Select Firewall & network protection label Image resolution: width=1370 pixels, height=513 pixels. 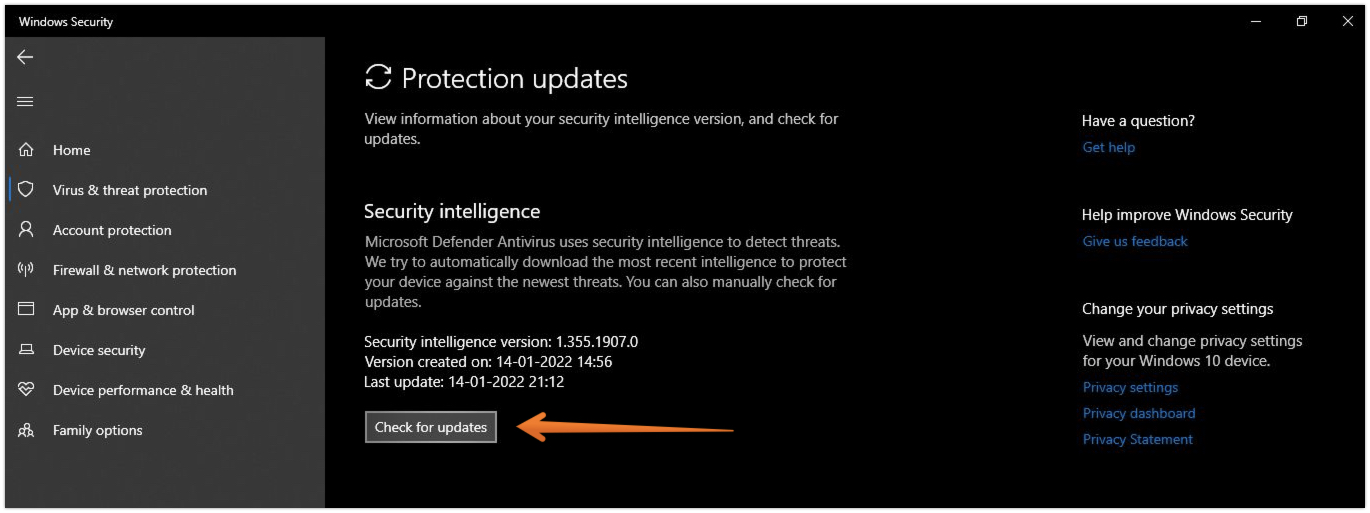click(144, 270)
